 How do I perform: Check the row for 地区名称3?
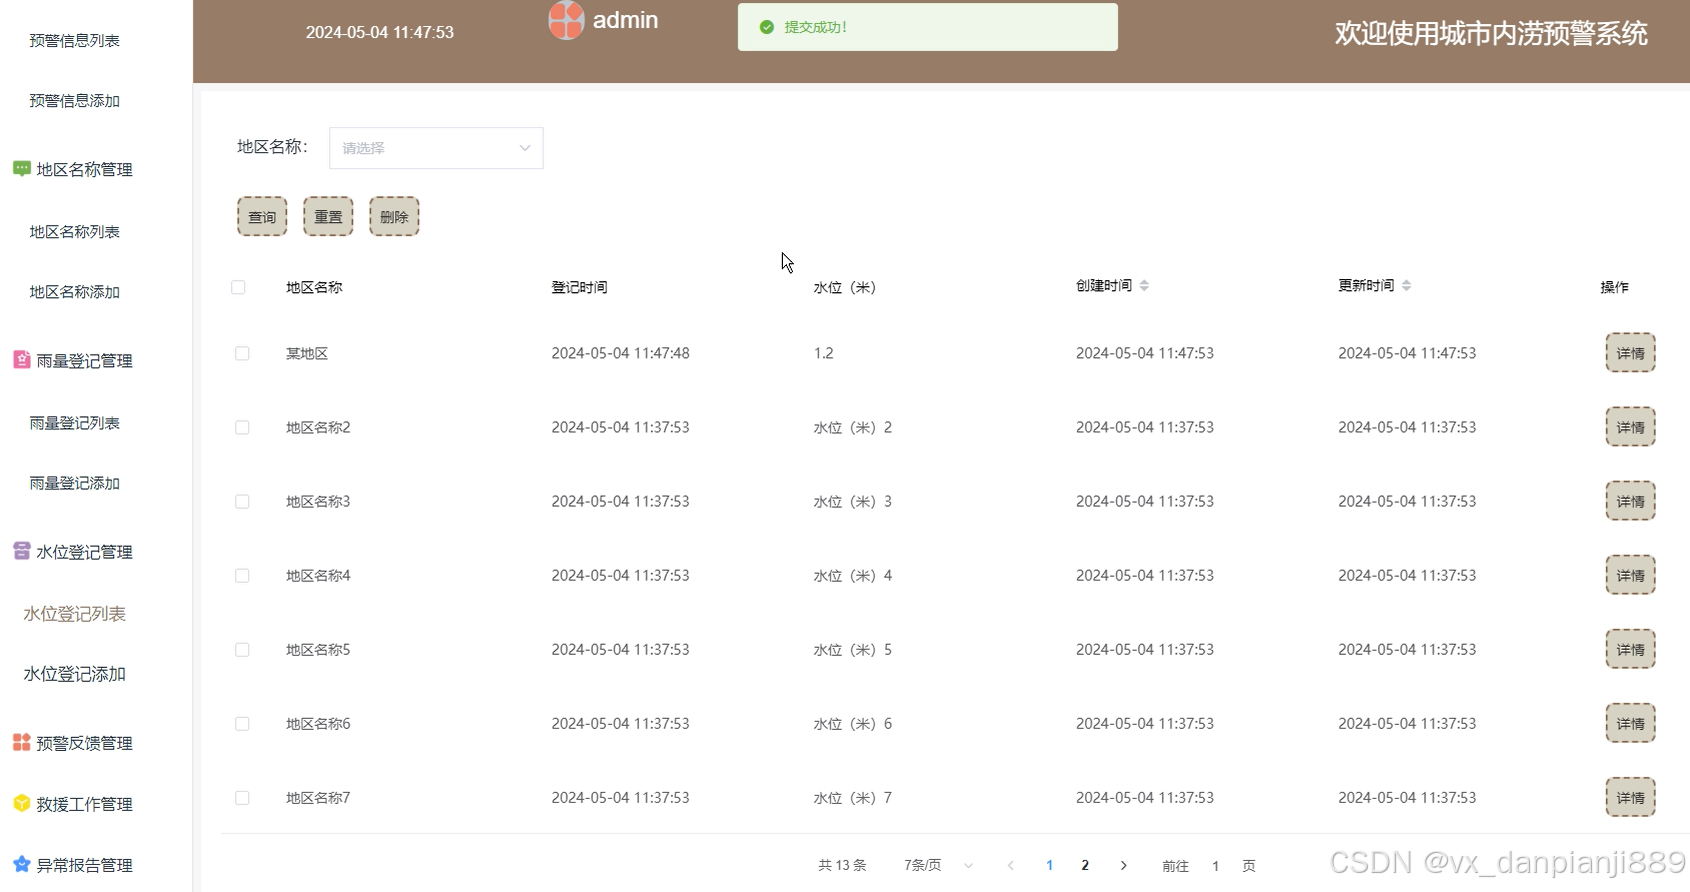[x=242, y=501]
